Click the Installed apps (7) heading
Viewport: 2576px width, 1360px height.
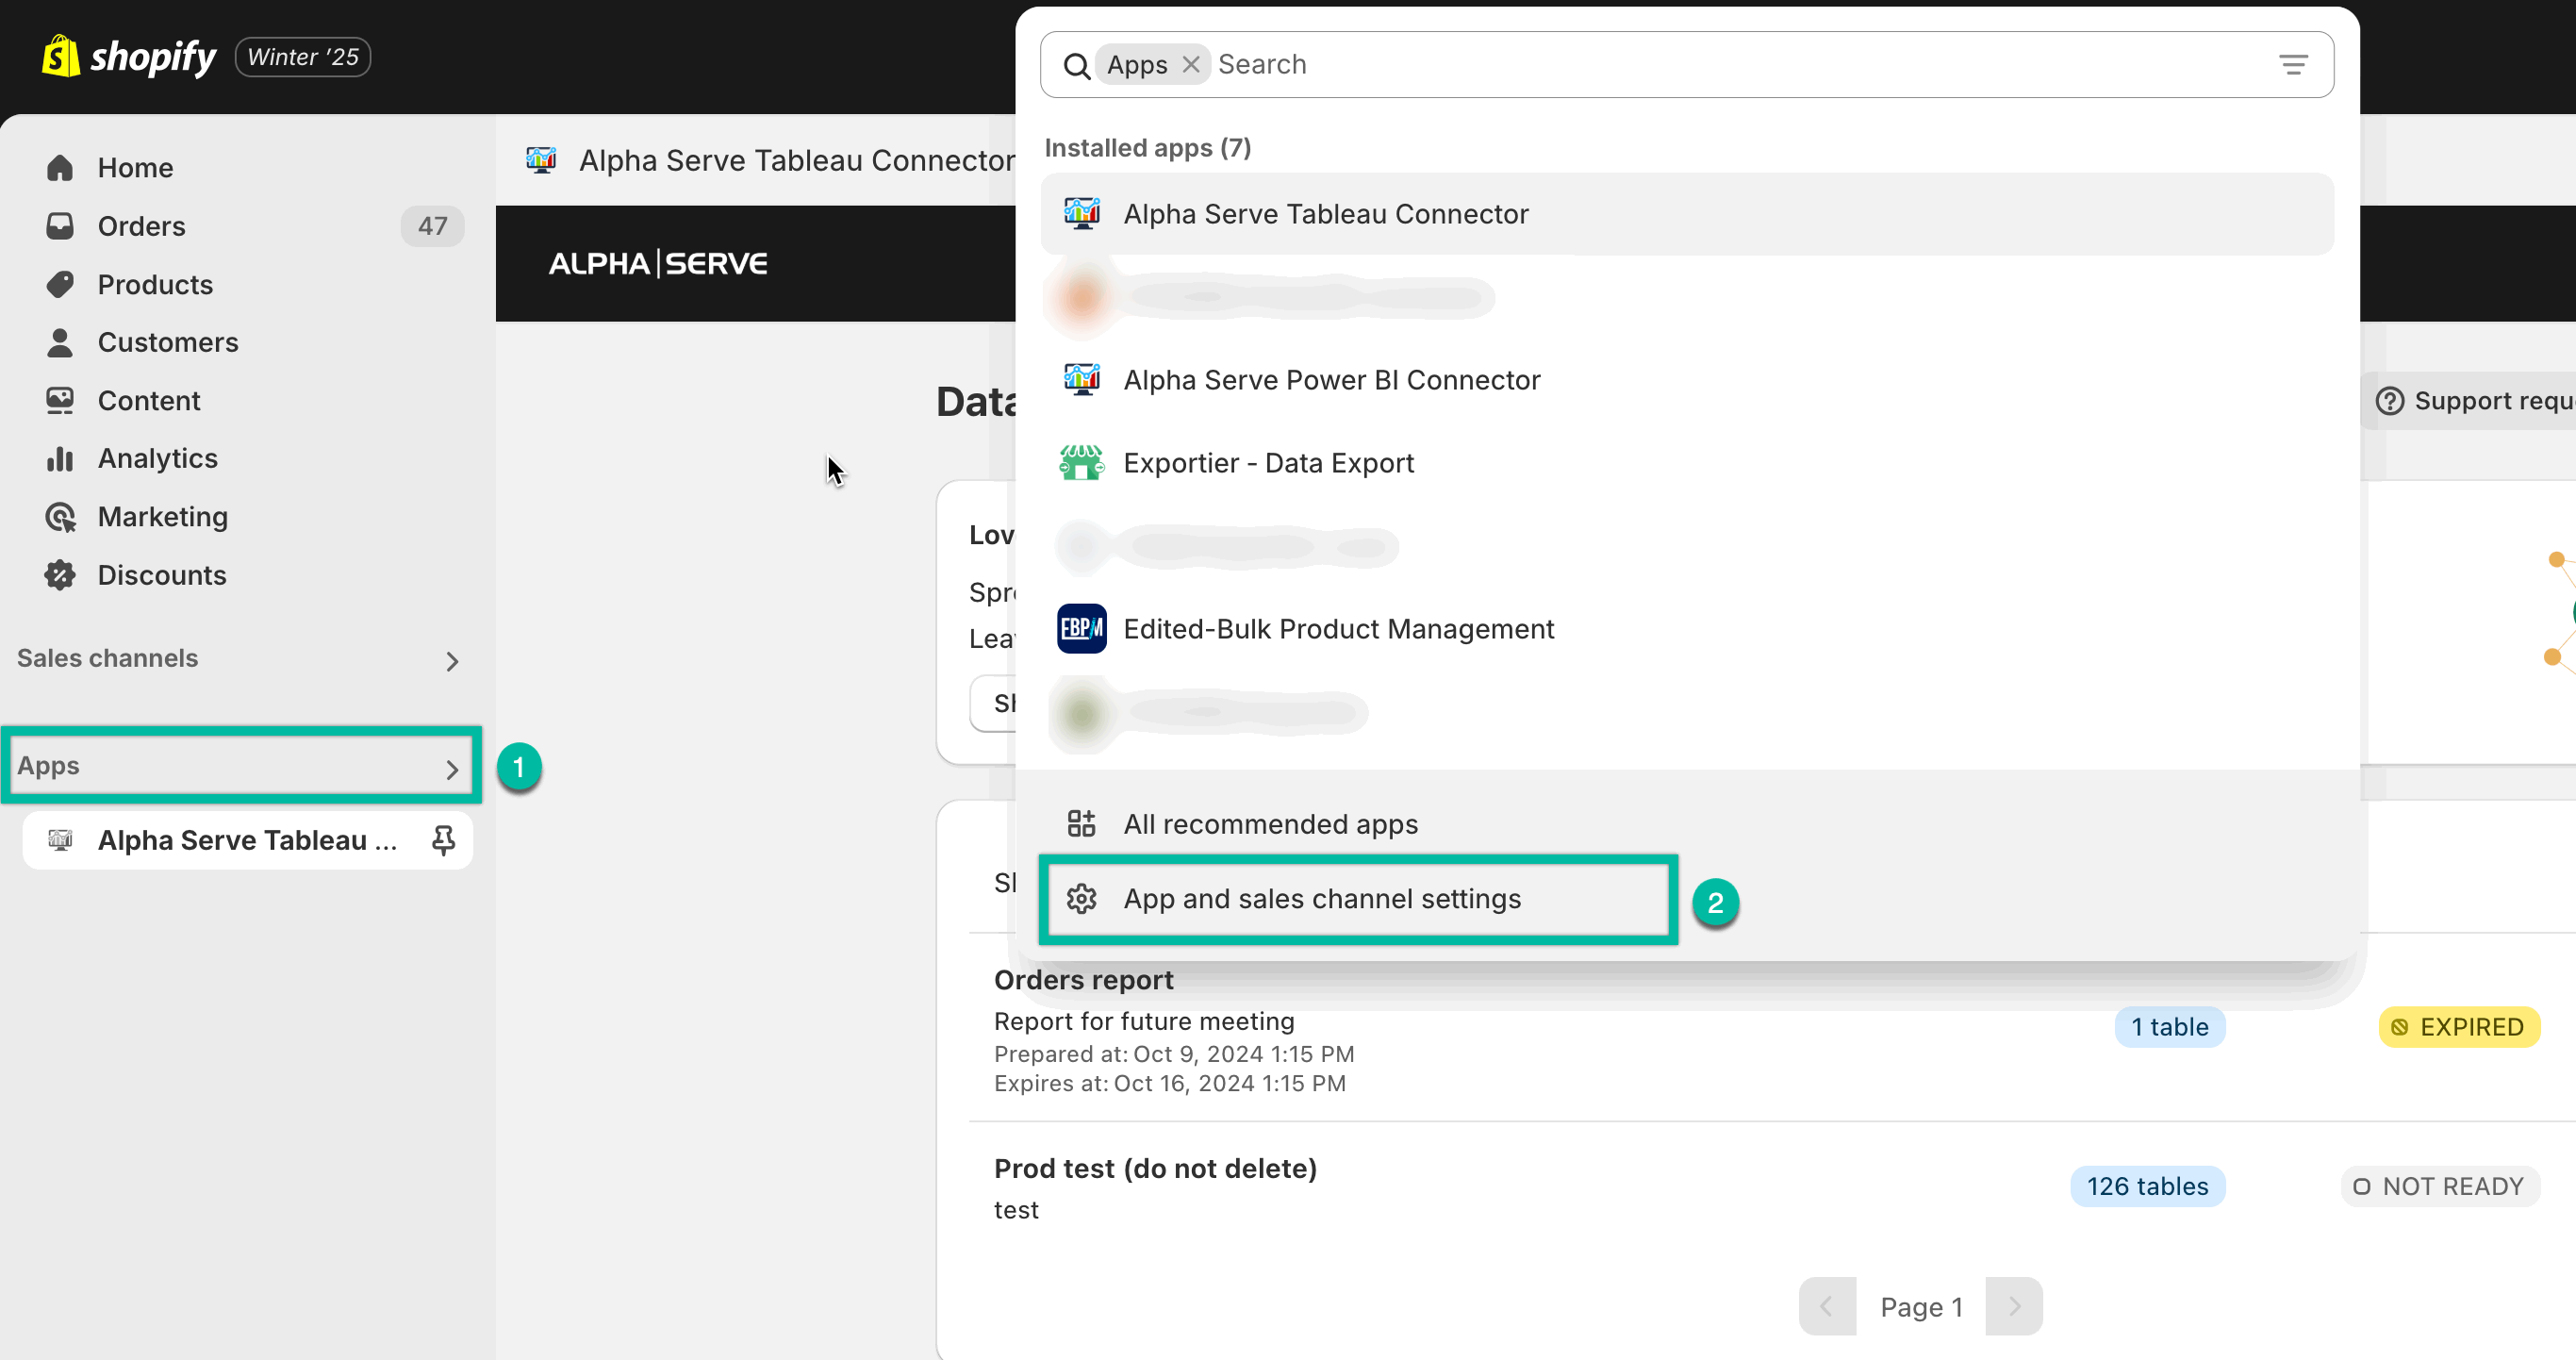coord(1147,148)
